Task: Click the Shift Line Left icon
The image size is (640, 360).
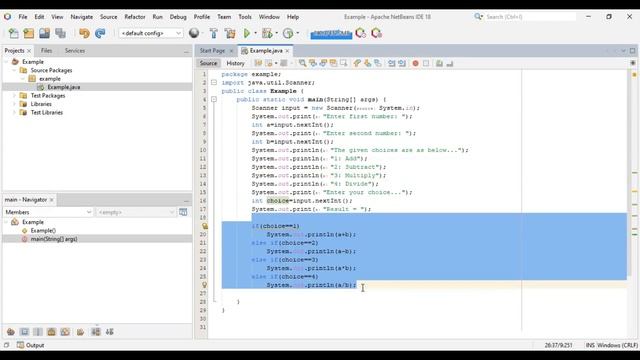Action: (x=391, y=63)
